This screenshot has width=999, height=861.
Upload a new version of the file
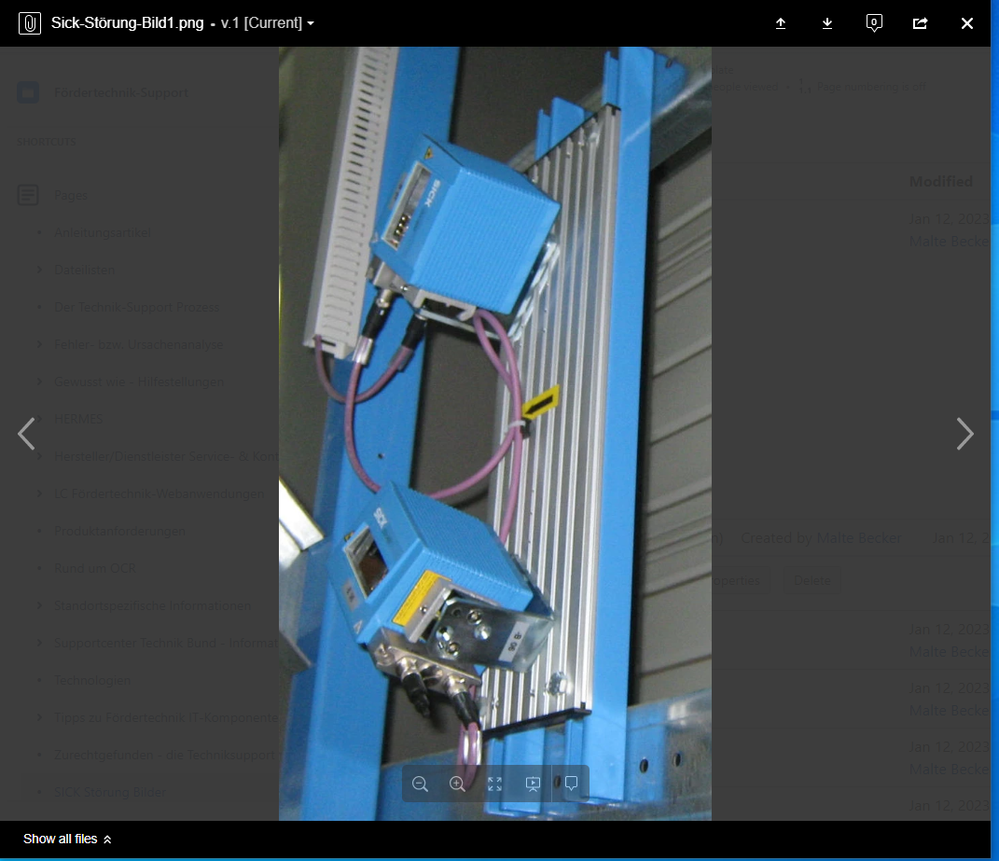pos(780,24)
